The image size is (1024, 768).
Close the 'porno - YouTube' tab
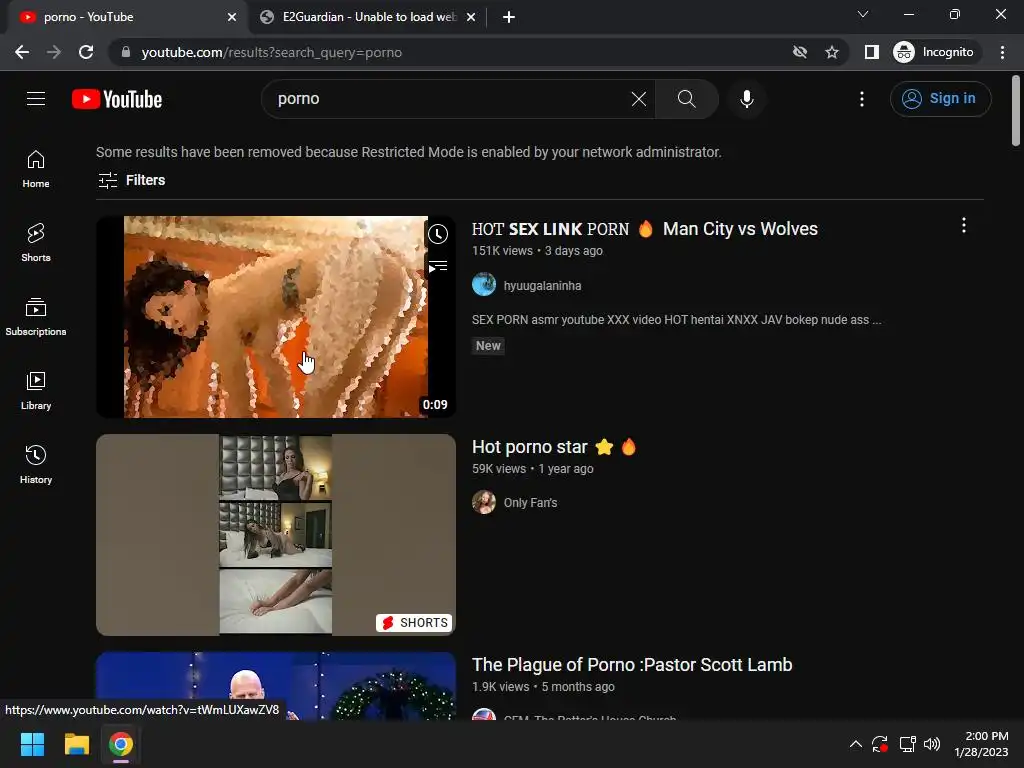coord(232,17)
